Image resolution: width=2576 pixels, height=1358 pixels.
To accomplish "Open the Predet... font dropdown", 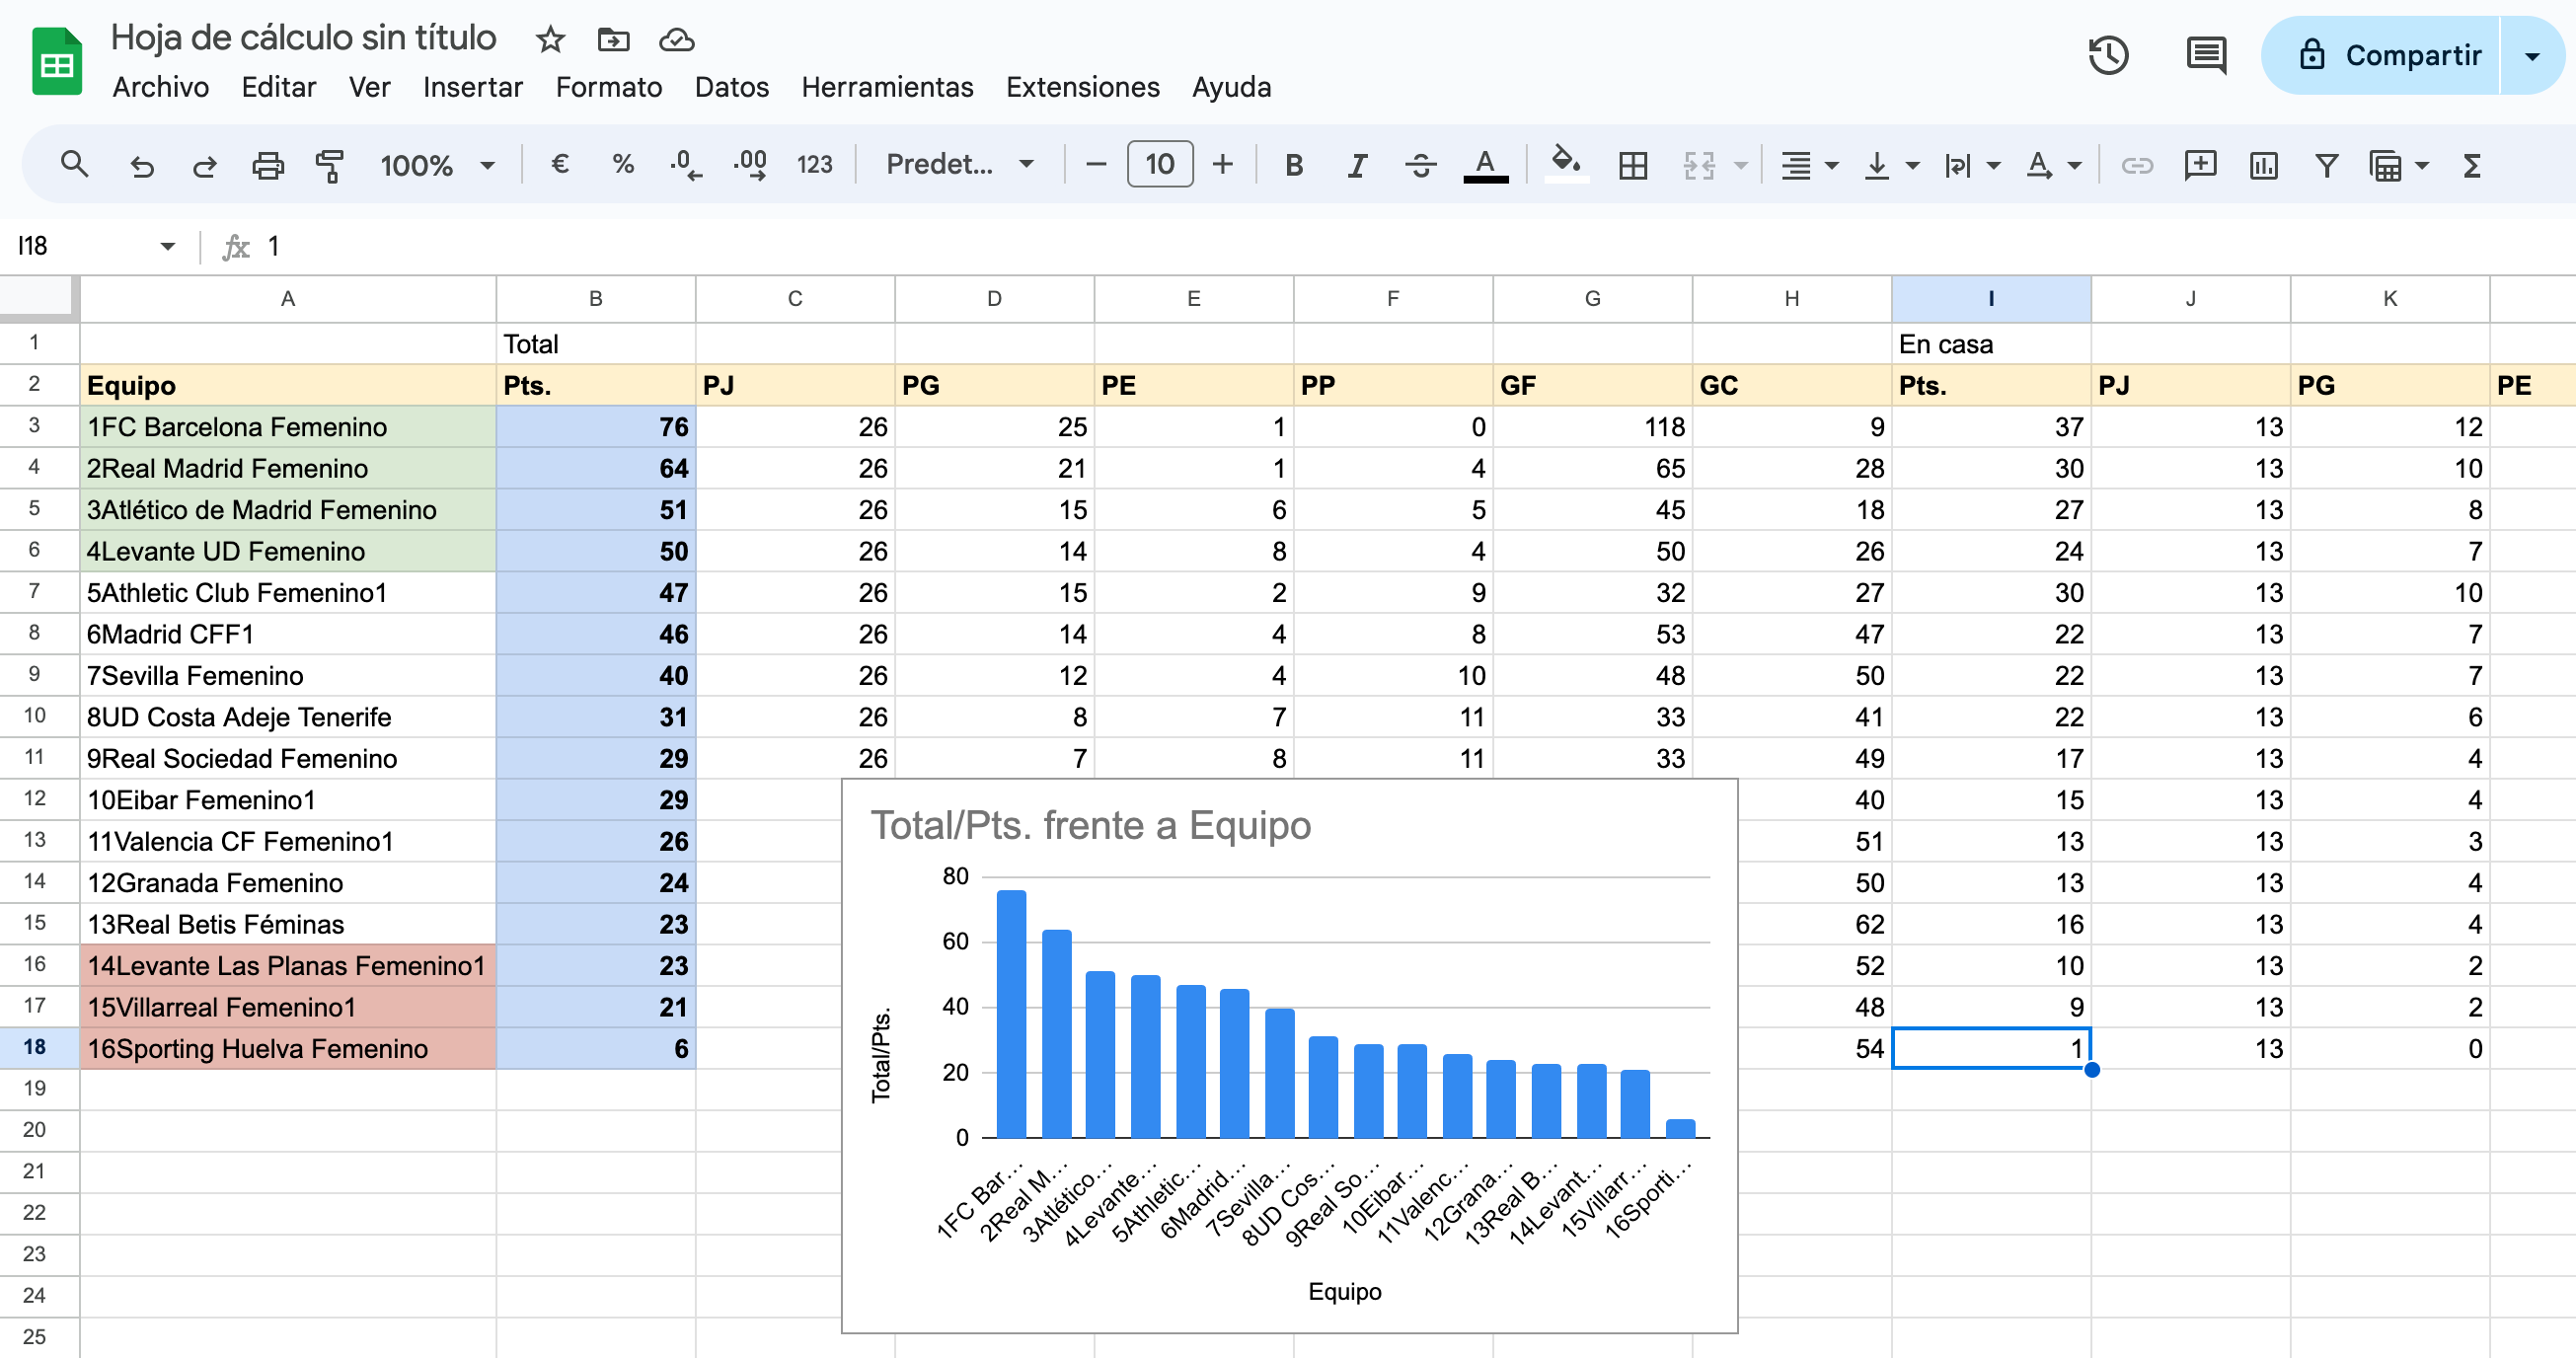I will (958, 165).
